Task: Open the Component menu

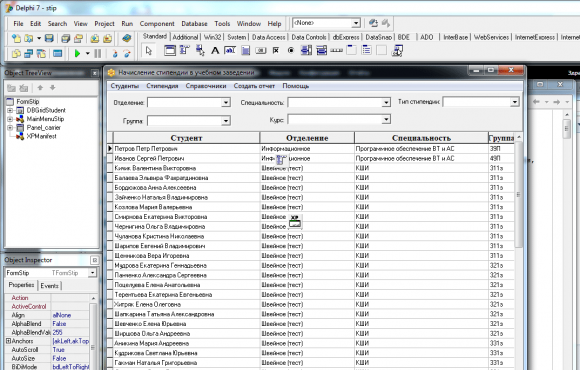Action: click(x=157, y=24)
